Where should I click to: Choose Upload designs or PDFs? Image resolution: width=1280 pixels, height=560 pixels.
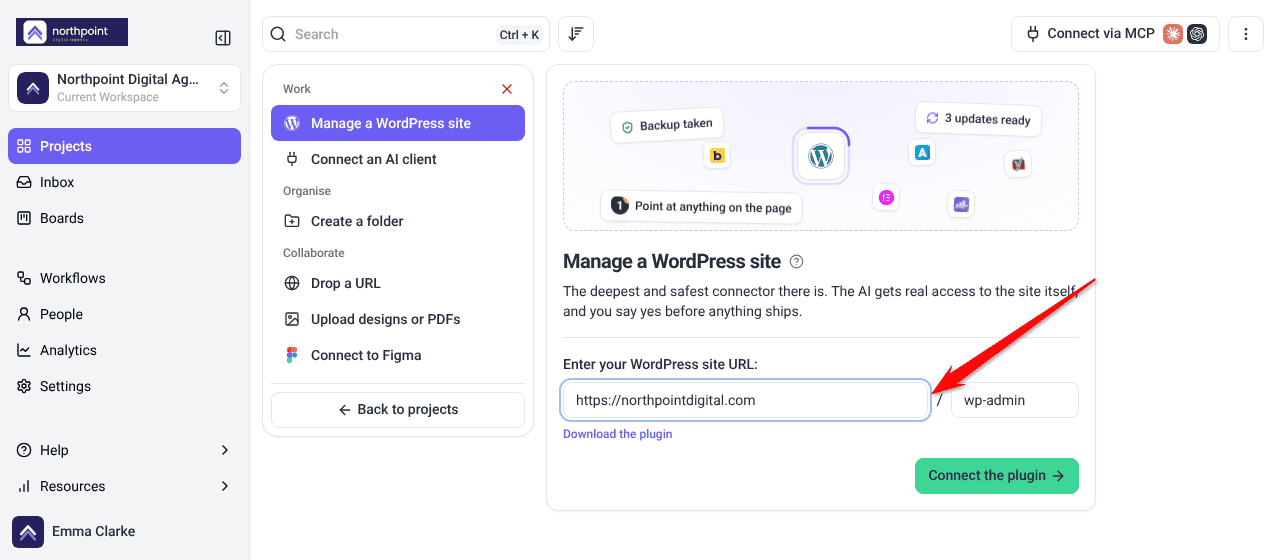coord(398,319)
